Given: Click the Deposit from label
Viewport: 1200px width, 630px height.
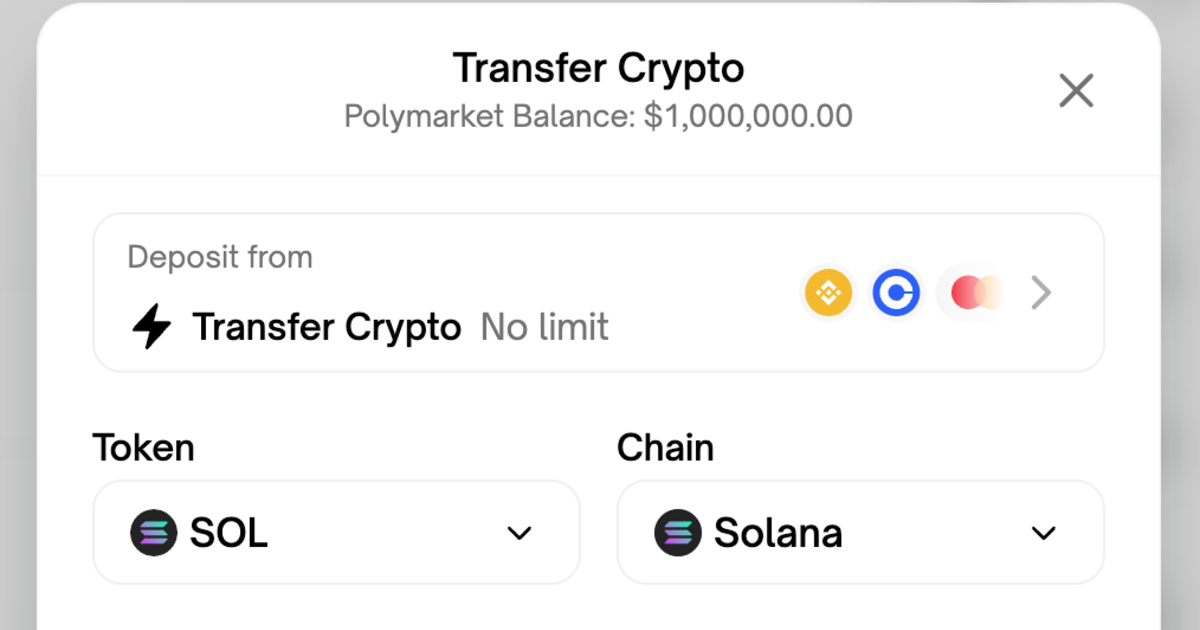Looking at the screenshot, I should coord(220,257).
